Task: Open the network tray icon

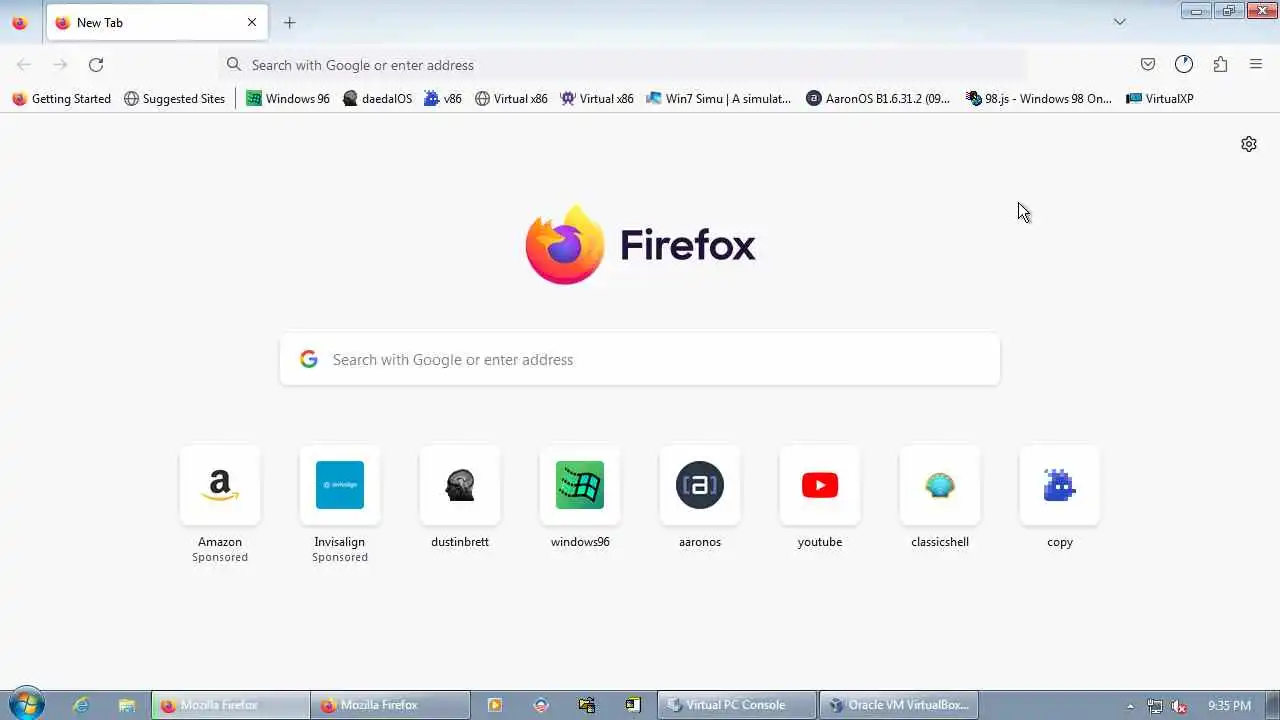Action: point(1155,706)
